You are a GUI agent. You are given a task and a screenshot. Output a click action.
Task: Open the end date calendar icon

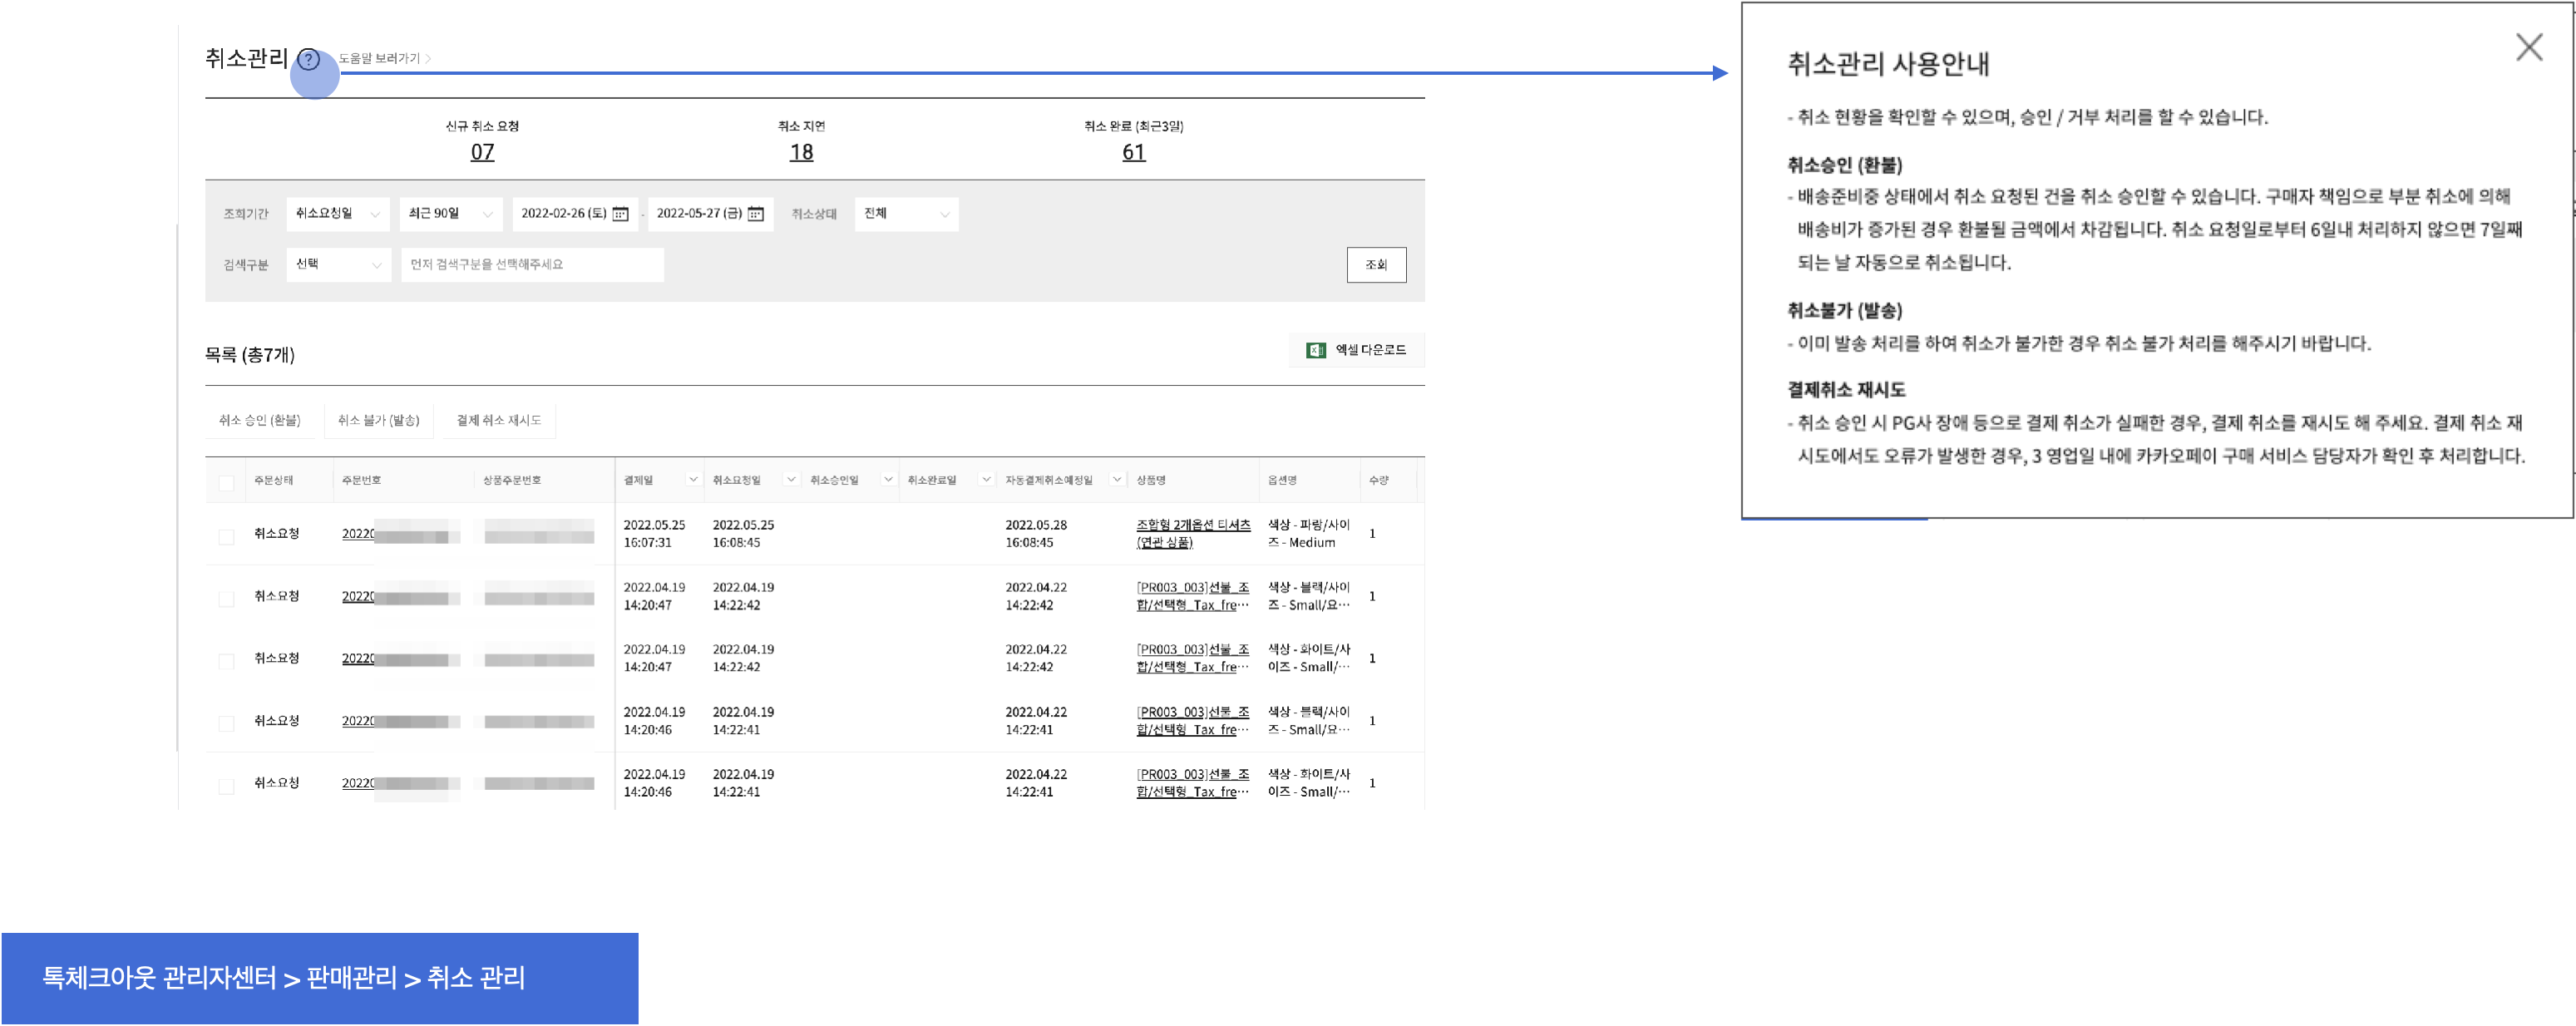tap(756, 214)
